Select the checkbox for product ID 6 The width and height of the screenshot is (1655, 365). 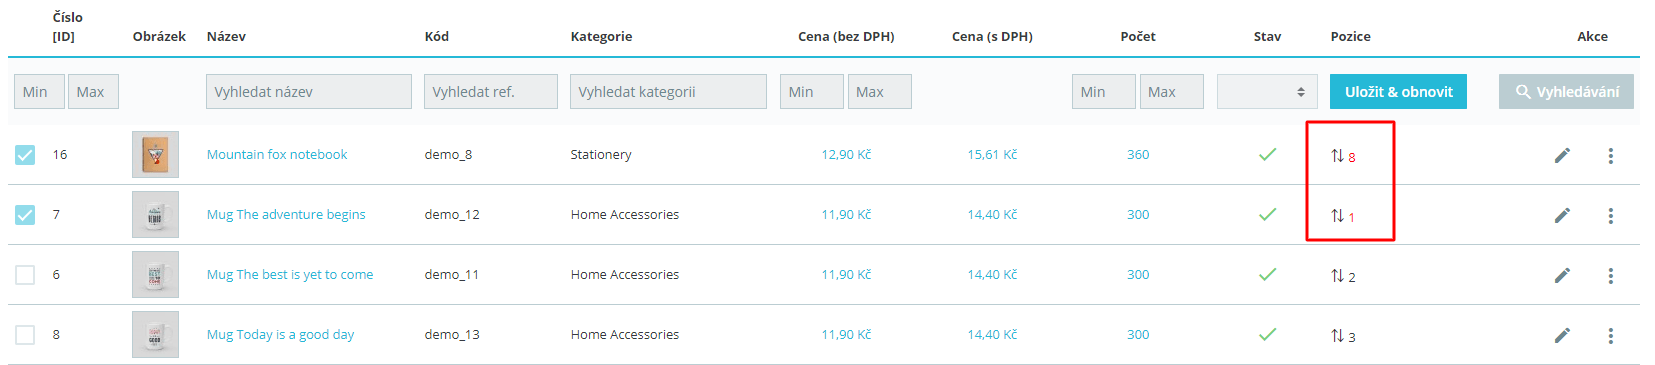point(25,275)
